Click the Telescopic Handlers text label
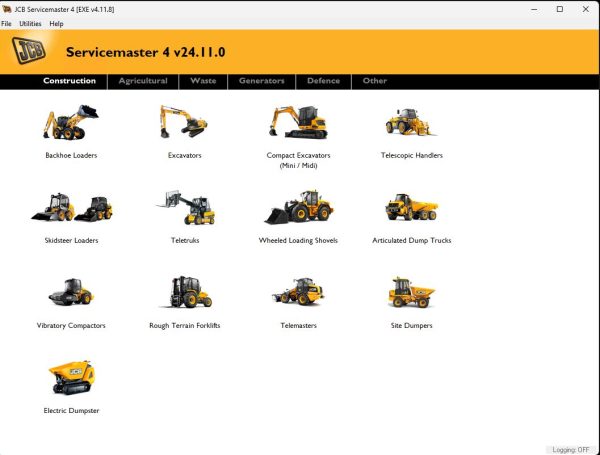The width and height of the screenshot is (600, 455). tap(412, 155)
